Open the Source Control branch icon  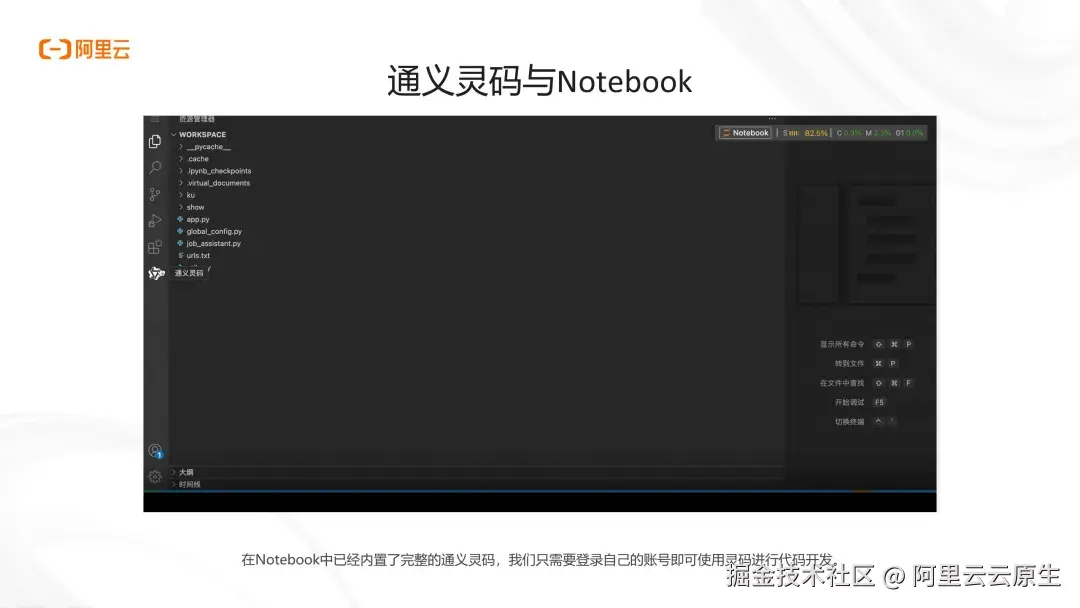(155, 194)
